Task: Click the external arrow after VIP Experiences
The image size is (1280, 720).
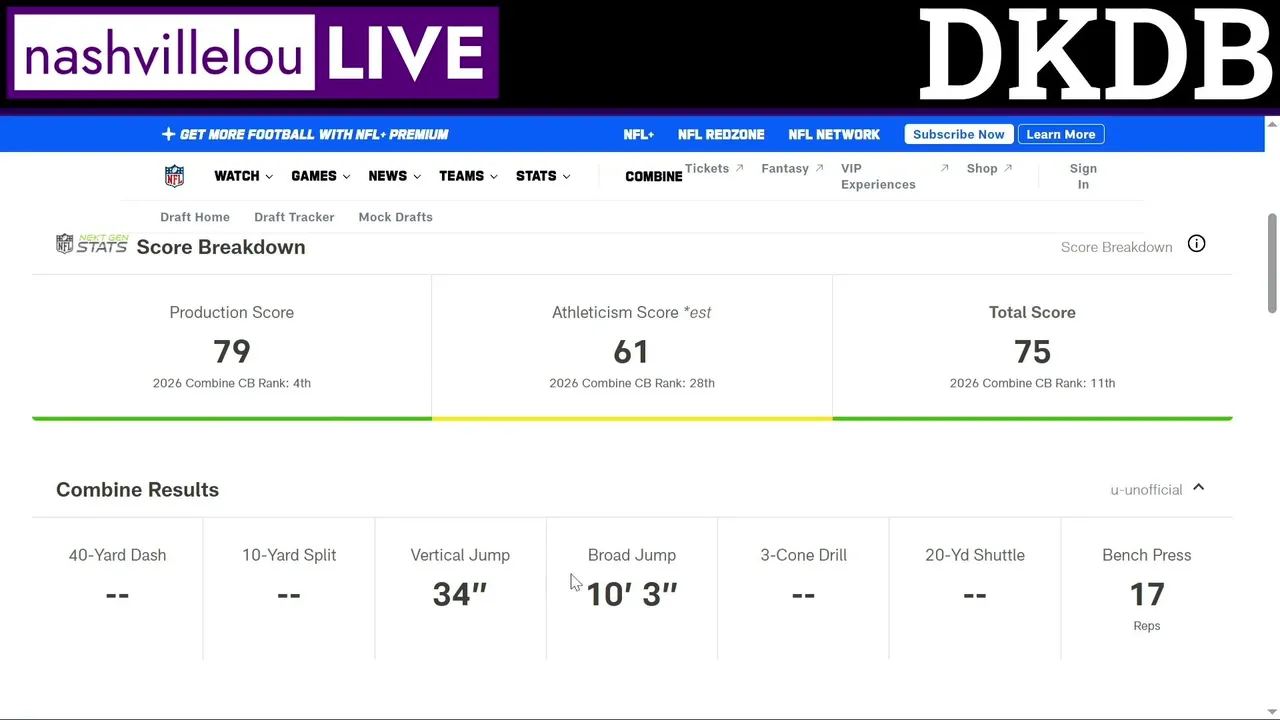Action: click(944, 168)
